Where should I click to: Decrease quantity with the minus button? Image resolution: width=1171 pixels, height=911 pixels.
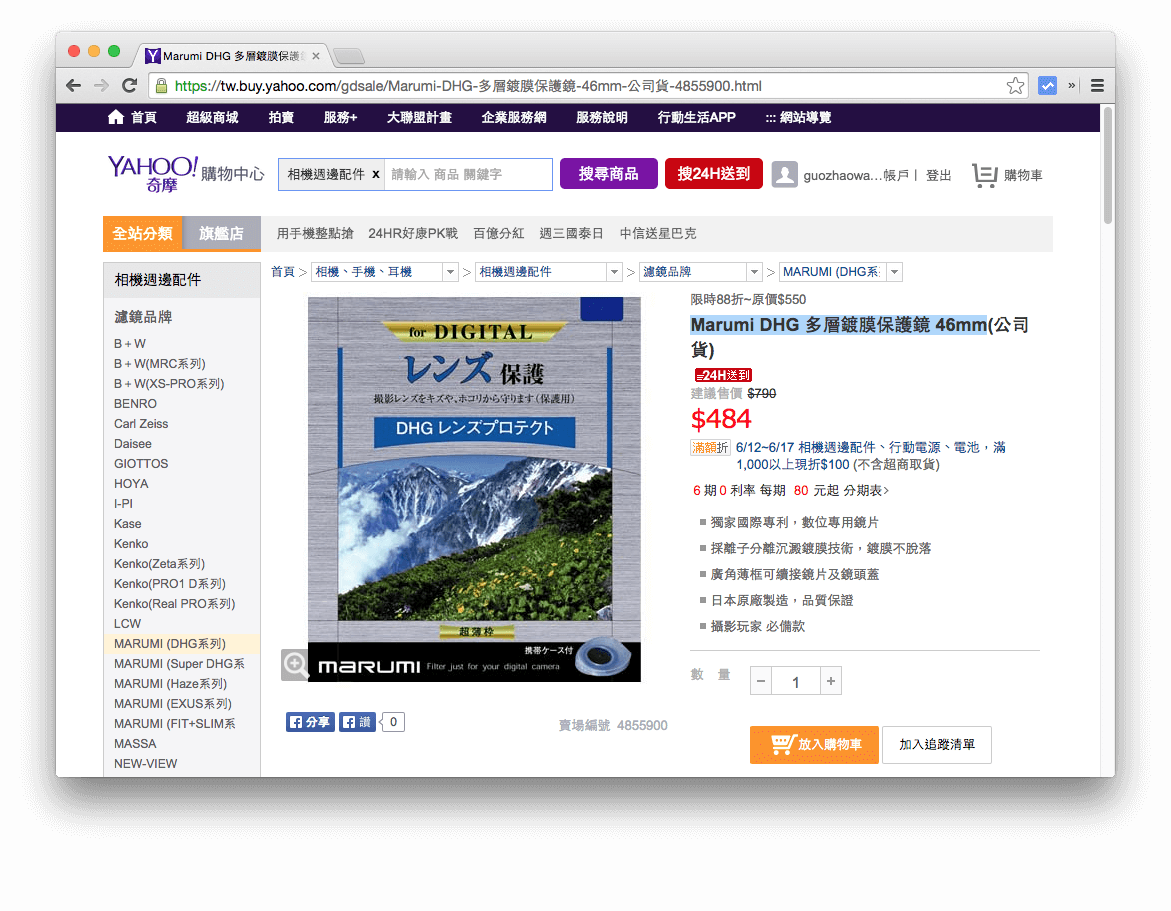tap(761, 682)
